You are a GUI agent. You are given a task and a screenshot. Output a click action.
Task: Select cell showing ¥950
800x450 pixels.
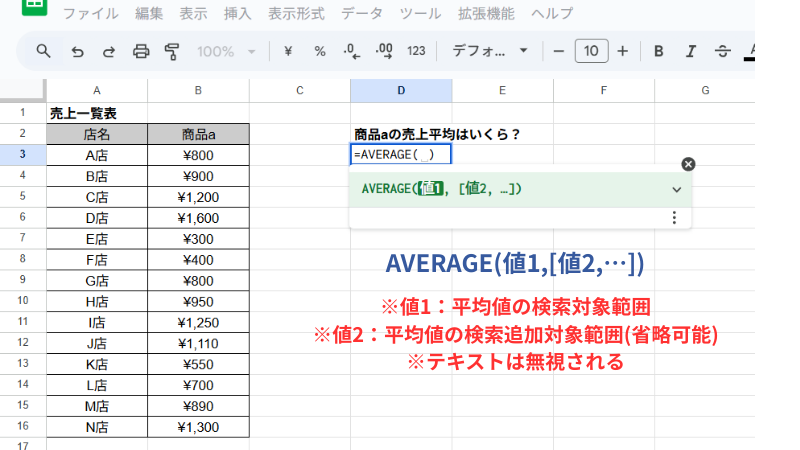[198, 302]
